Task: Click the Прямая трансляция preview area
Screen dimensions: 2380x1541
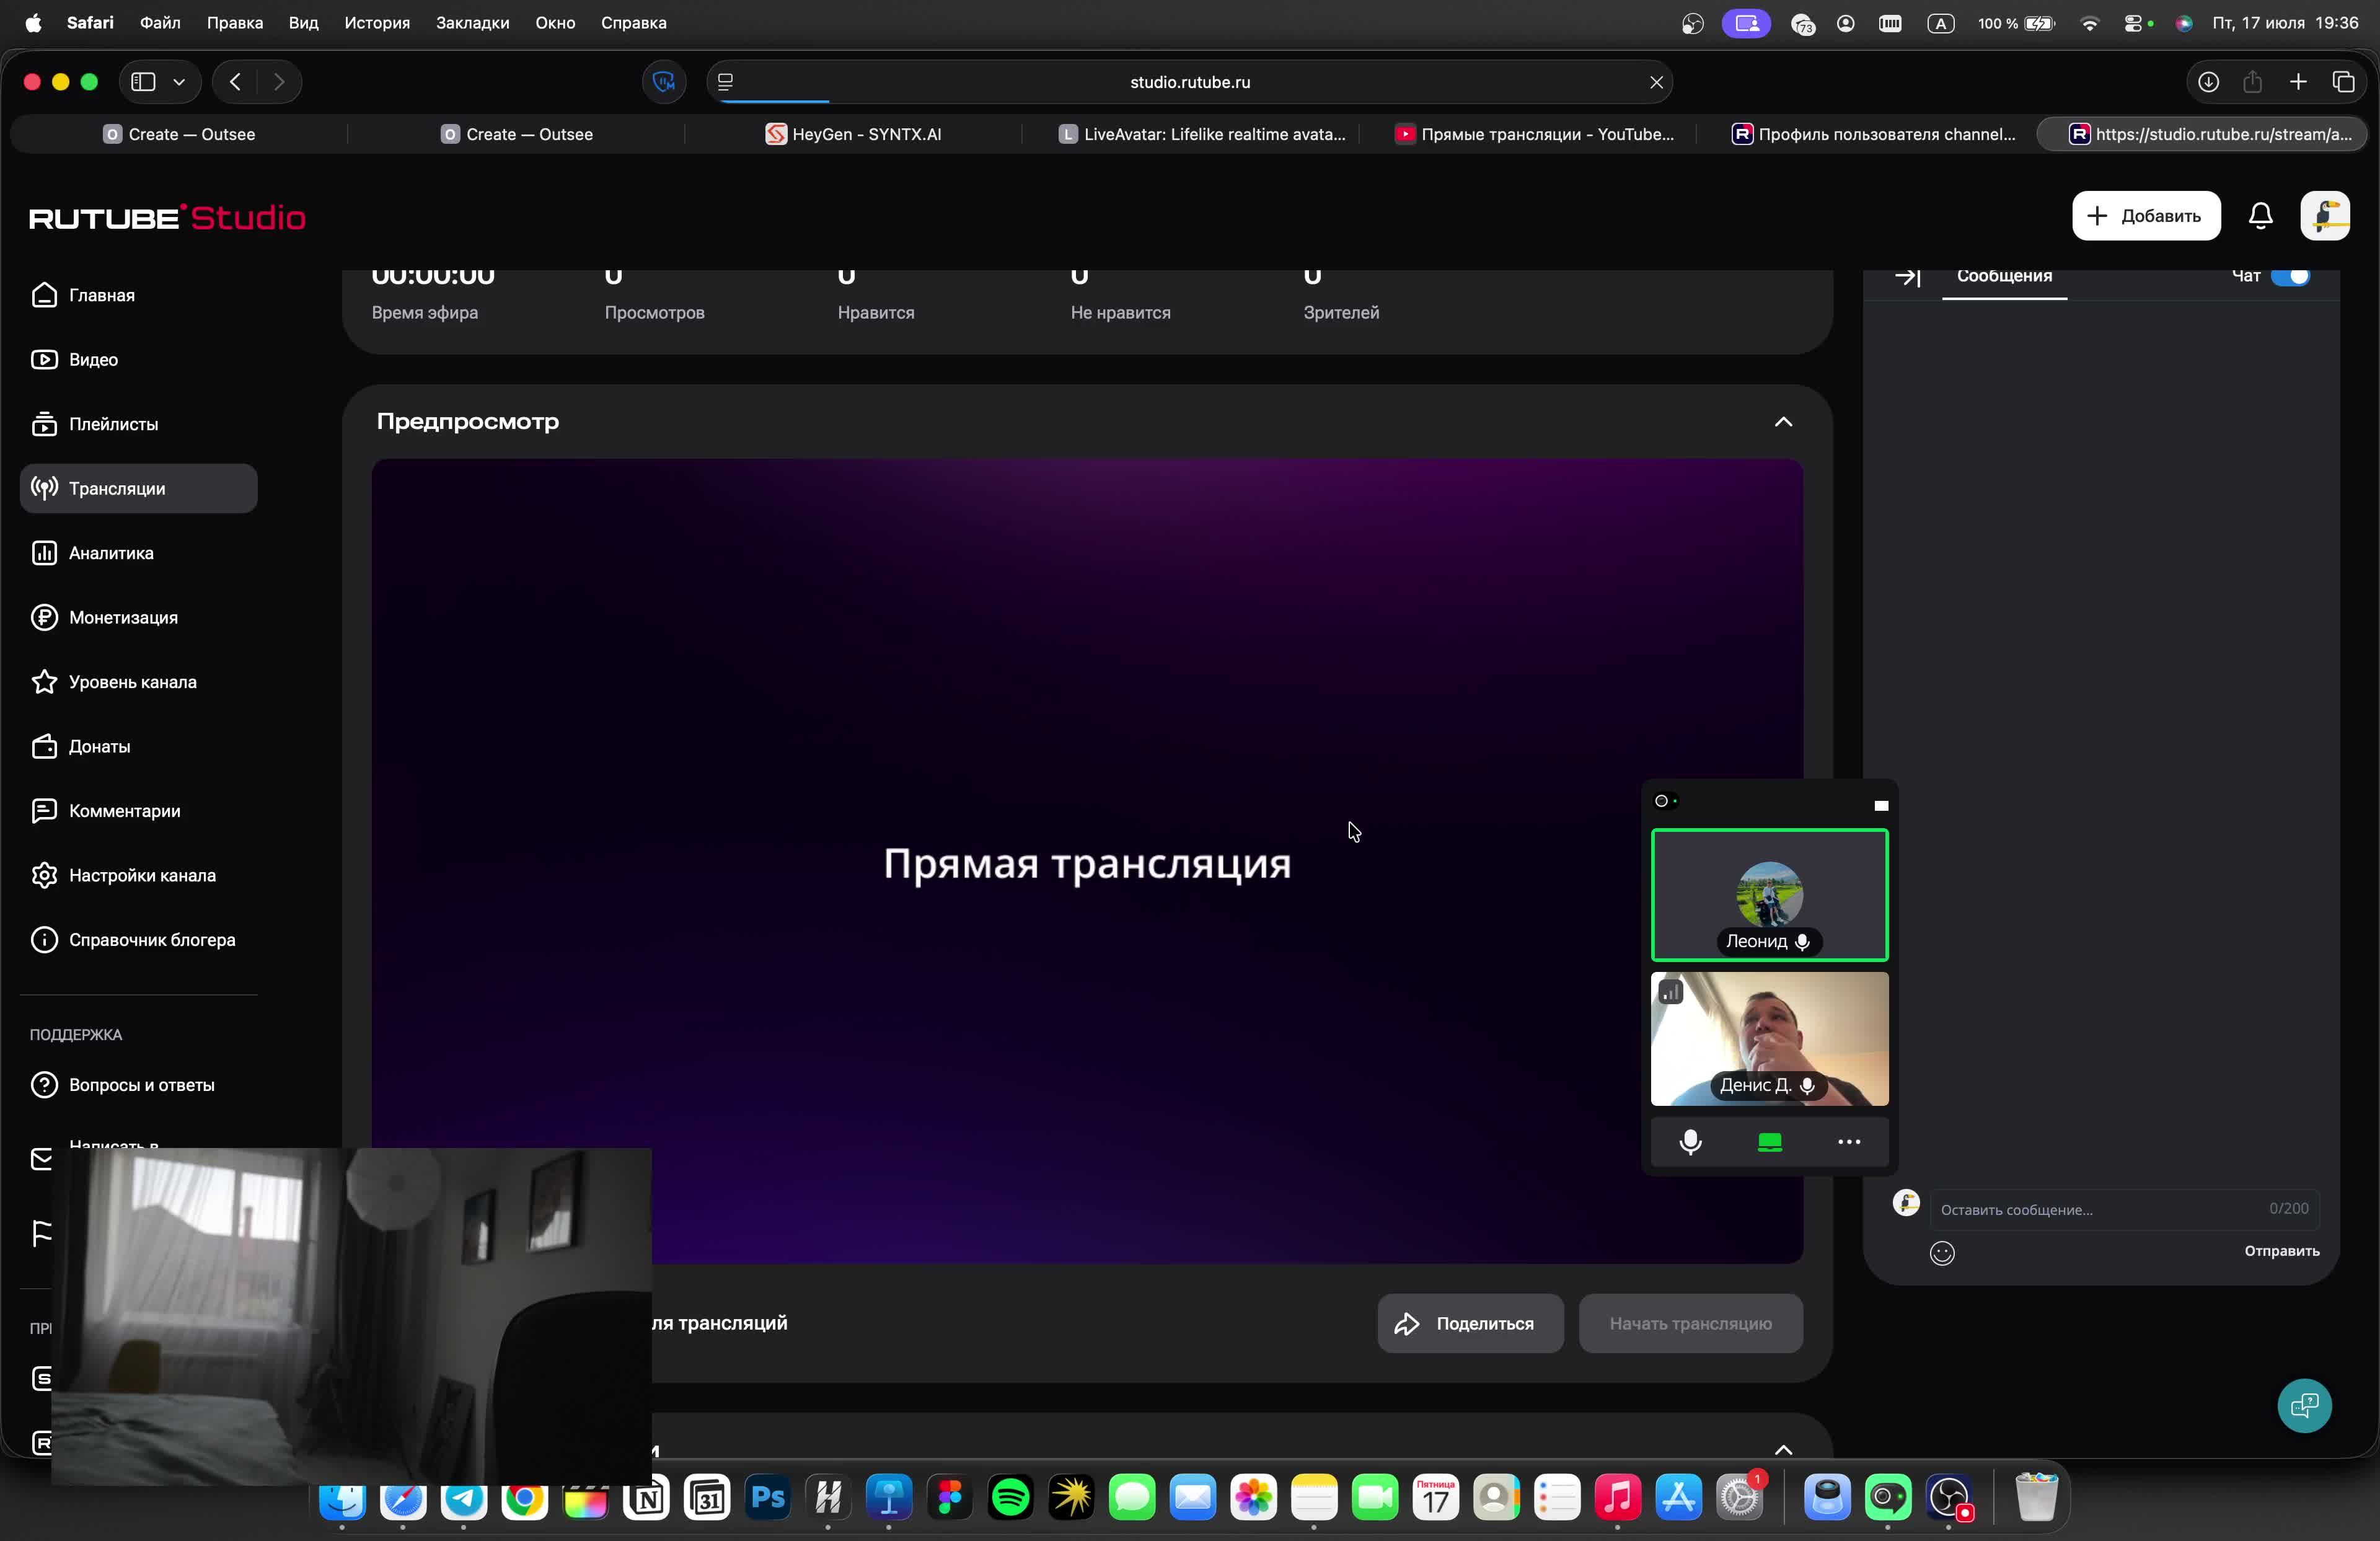Action: click(x=1087, y=860)
